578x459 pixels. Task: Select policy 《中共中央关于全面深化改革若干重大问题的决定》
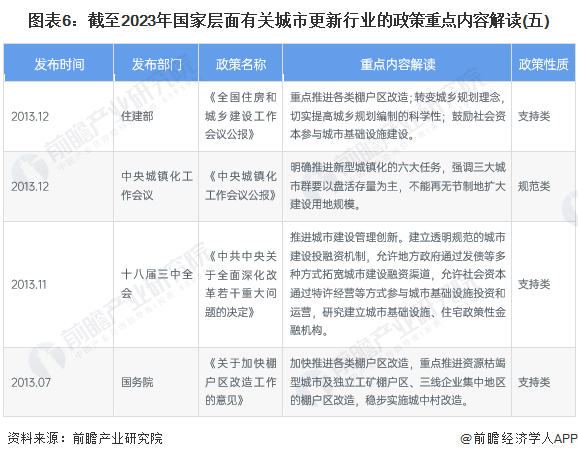pyautogui.click(x=241, y=284)
